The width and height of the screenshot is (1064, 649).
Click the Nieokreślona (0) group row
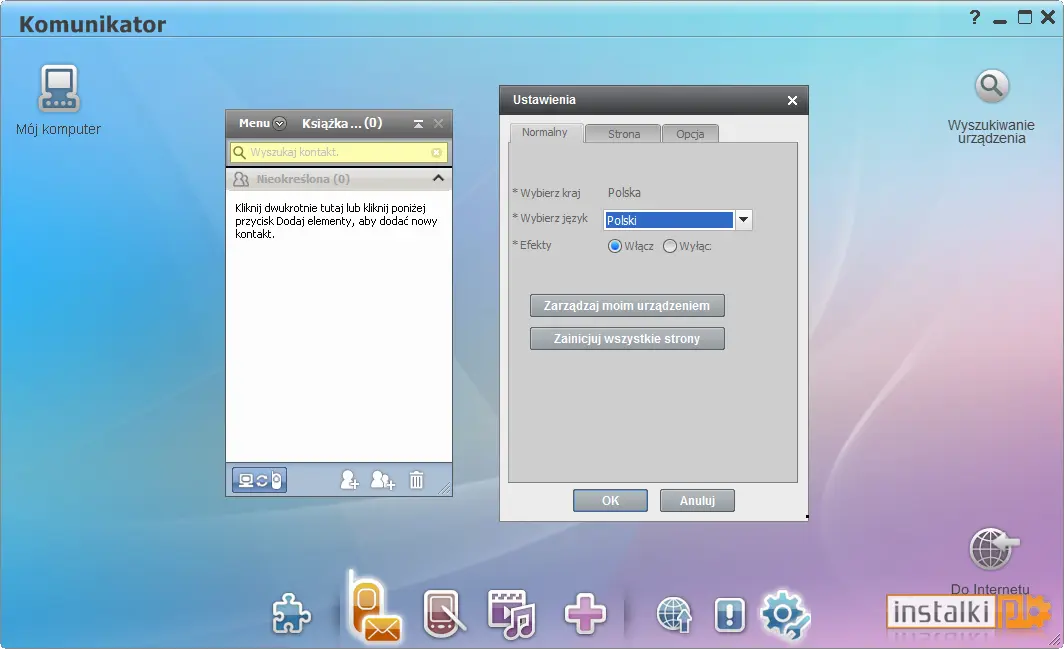click(x=339, y=179)
